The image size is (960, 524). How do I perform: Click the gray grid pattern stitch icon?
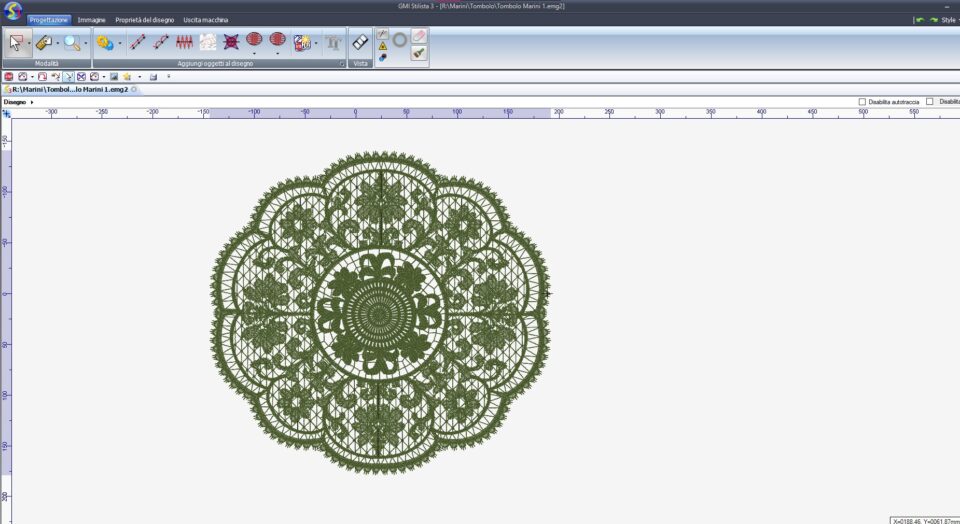point(208,43)
